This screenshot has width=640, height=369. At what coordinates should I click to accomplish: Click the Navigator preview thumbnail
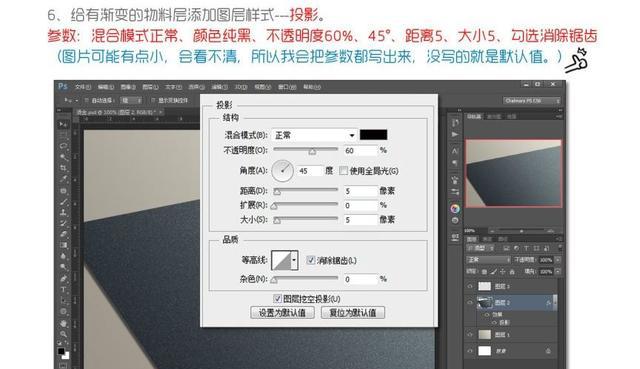(514, 173)
